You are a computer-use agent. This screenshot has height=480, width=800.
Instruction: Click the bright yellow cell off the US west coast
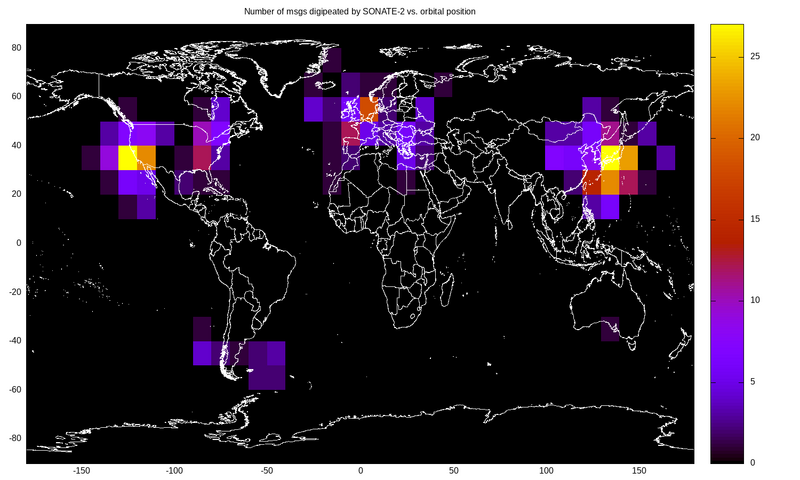click(x=128, y=156)
